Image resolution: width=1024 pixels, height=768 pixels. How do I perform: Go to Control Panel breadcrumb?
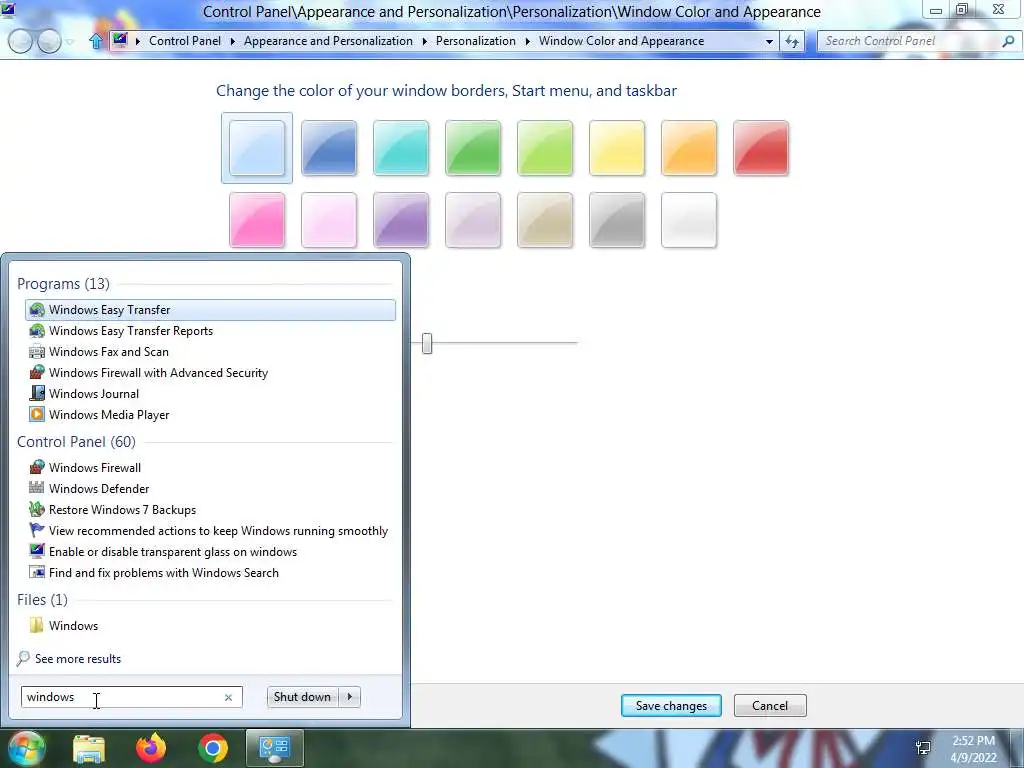tap(185, 41)
